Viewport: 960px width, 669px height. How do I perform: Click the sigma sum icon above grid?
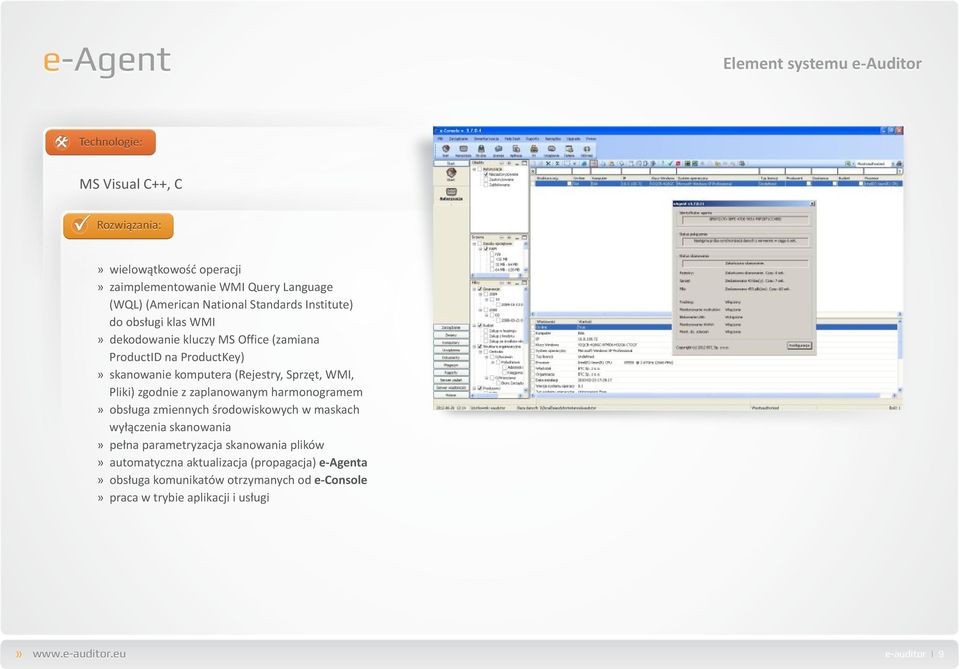557,163
